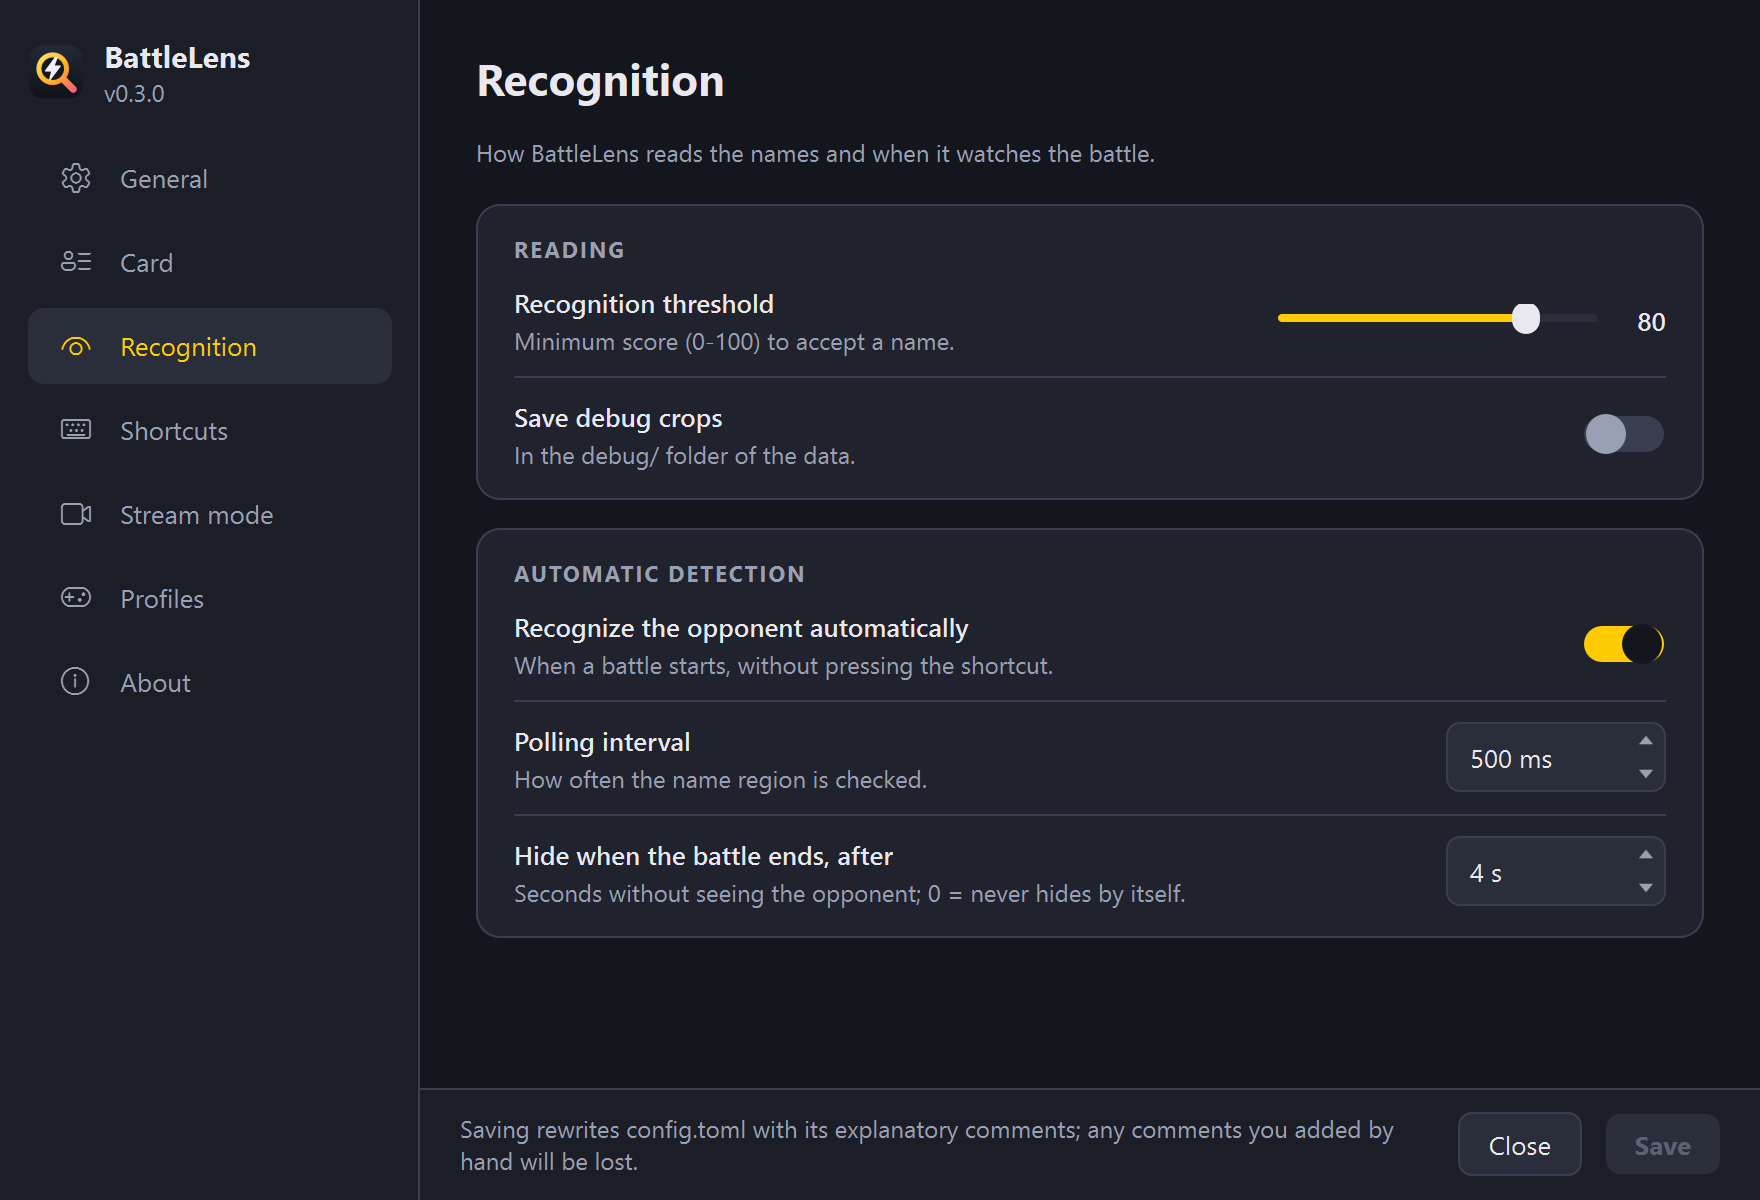The image size is (1760, 1200).
Task: Click the Recognition label in sidebar
Action: (x=188, y=347)
